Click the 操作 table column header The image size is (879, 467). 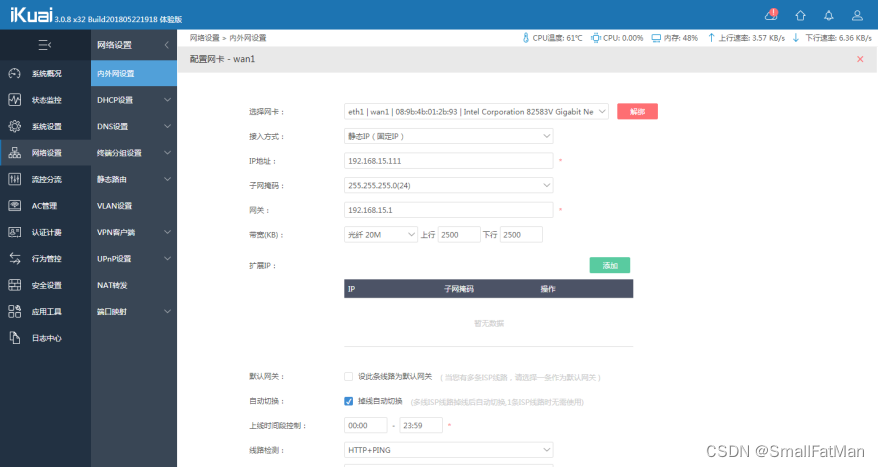point(548,289)
